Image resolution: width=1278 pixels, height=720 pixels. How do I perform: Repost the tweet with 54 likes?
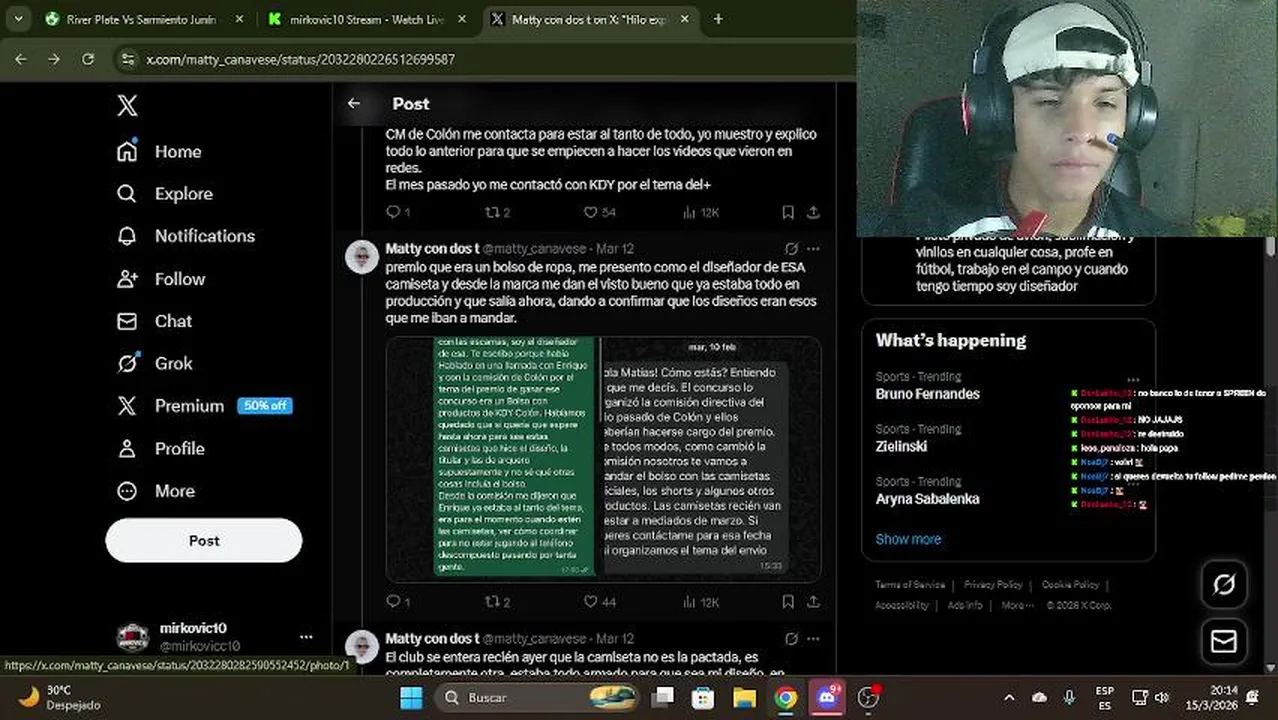tap(497, 212)
